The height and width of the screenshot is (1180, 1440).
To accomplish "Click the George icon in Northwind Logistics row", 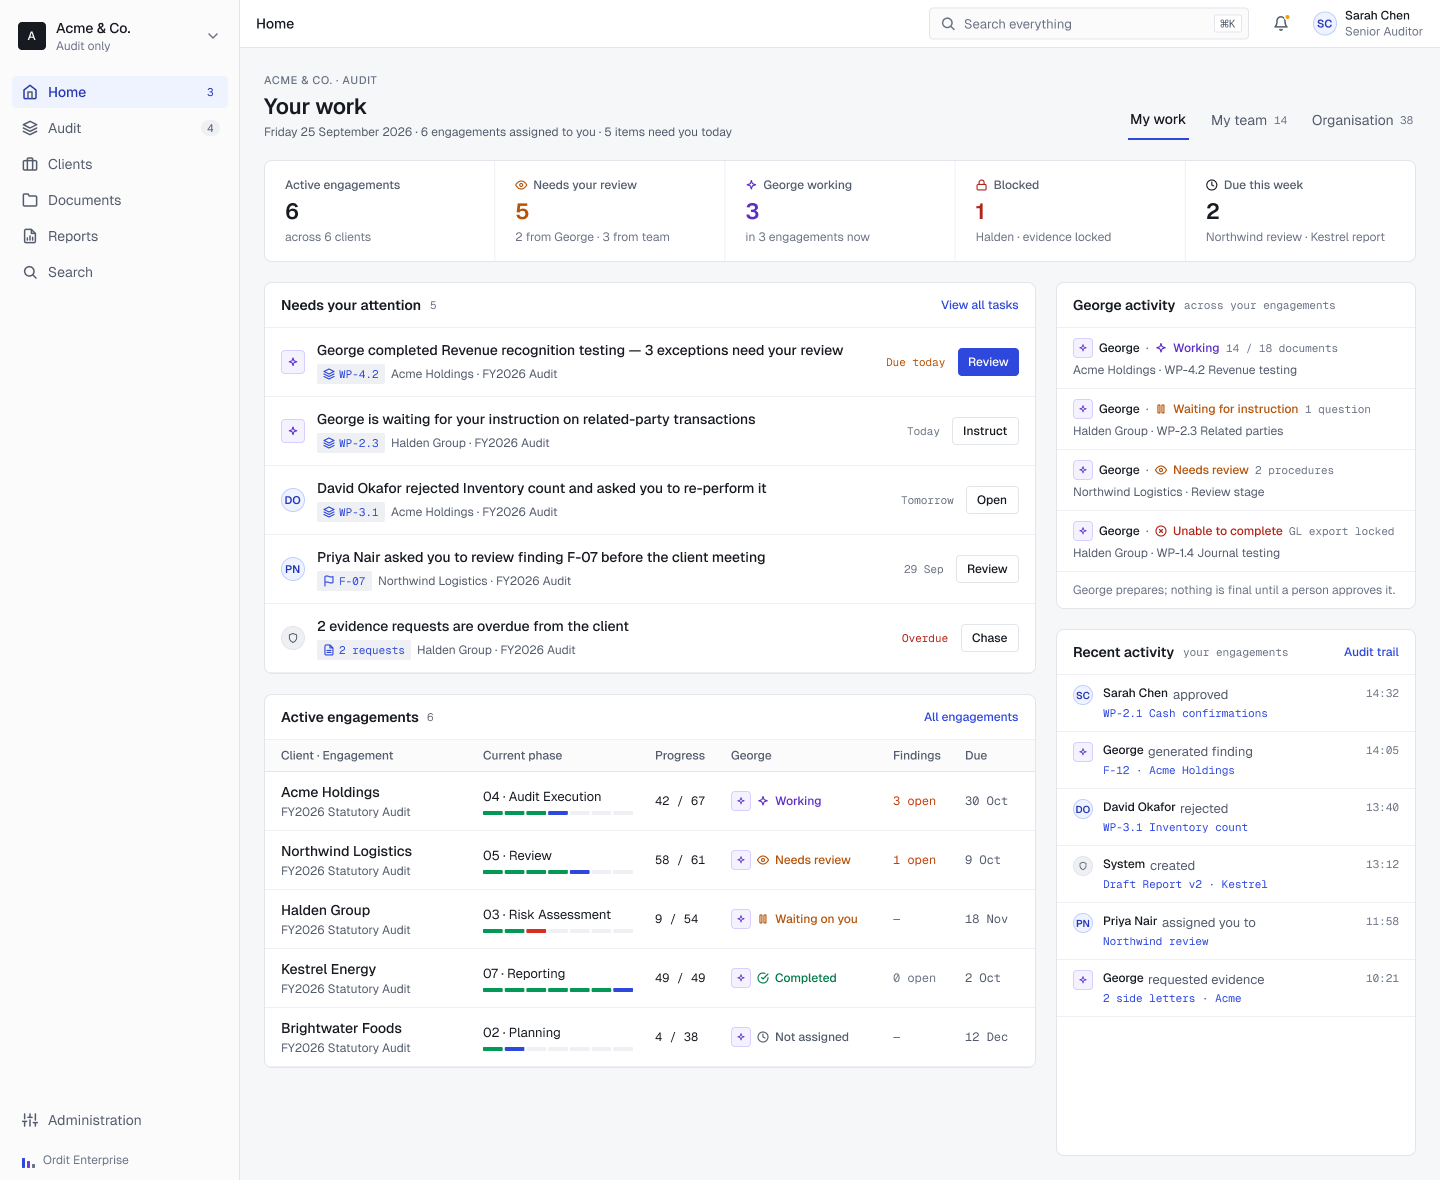I will pyautogui.click(x=741, y=860).
